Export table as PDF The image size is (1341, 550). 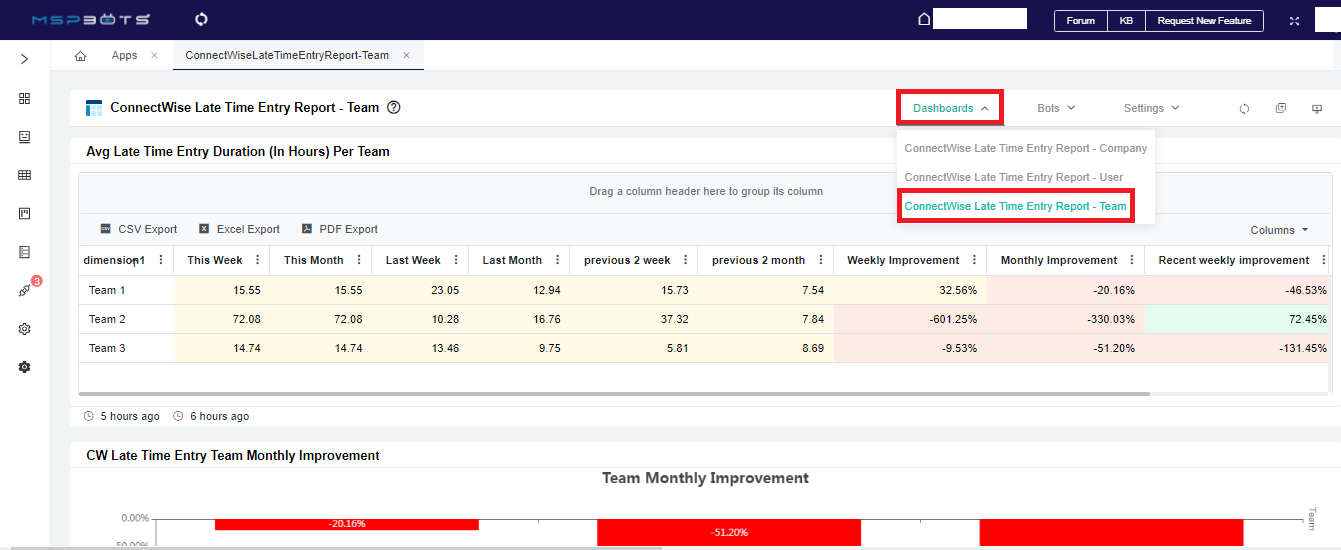click(x=340, y=229)
